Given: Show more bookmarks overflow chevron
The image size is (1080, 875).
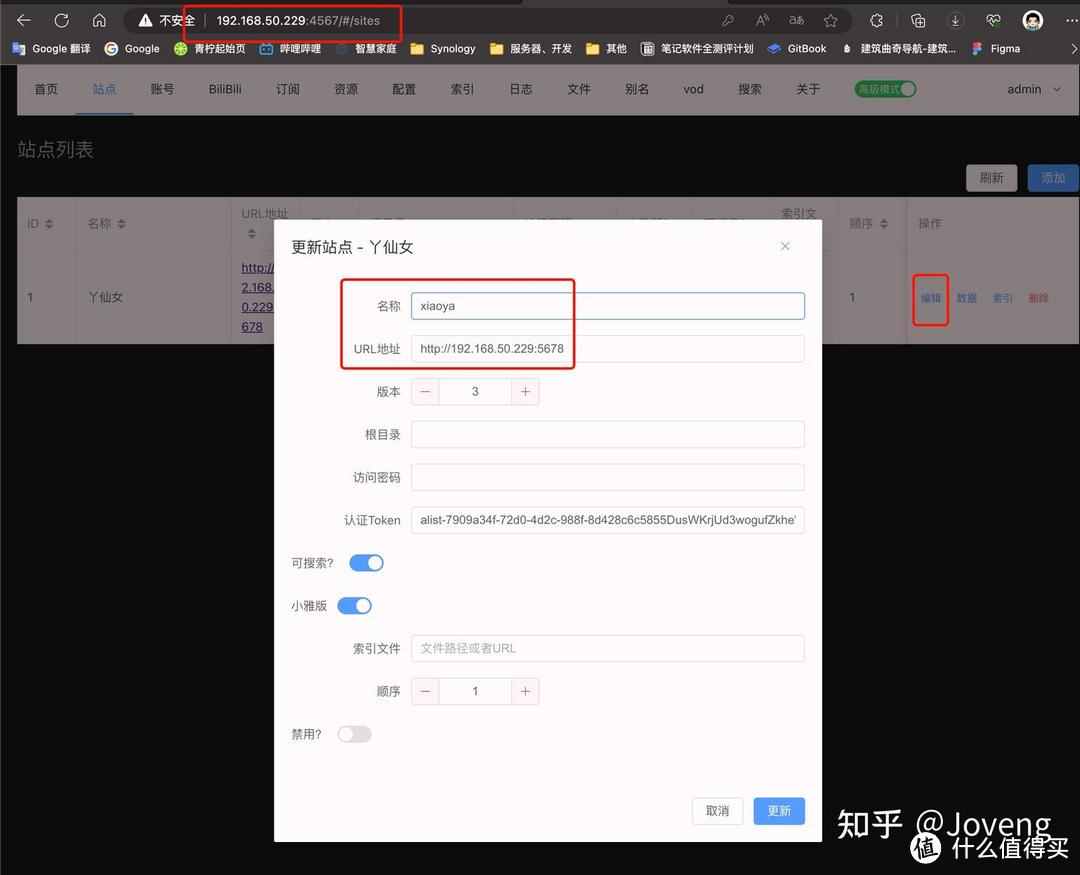Looking at the screenshot, I should point(1073,49).
